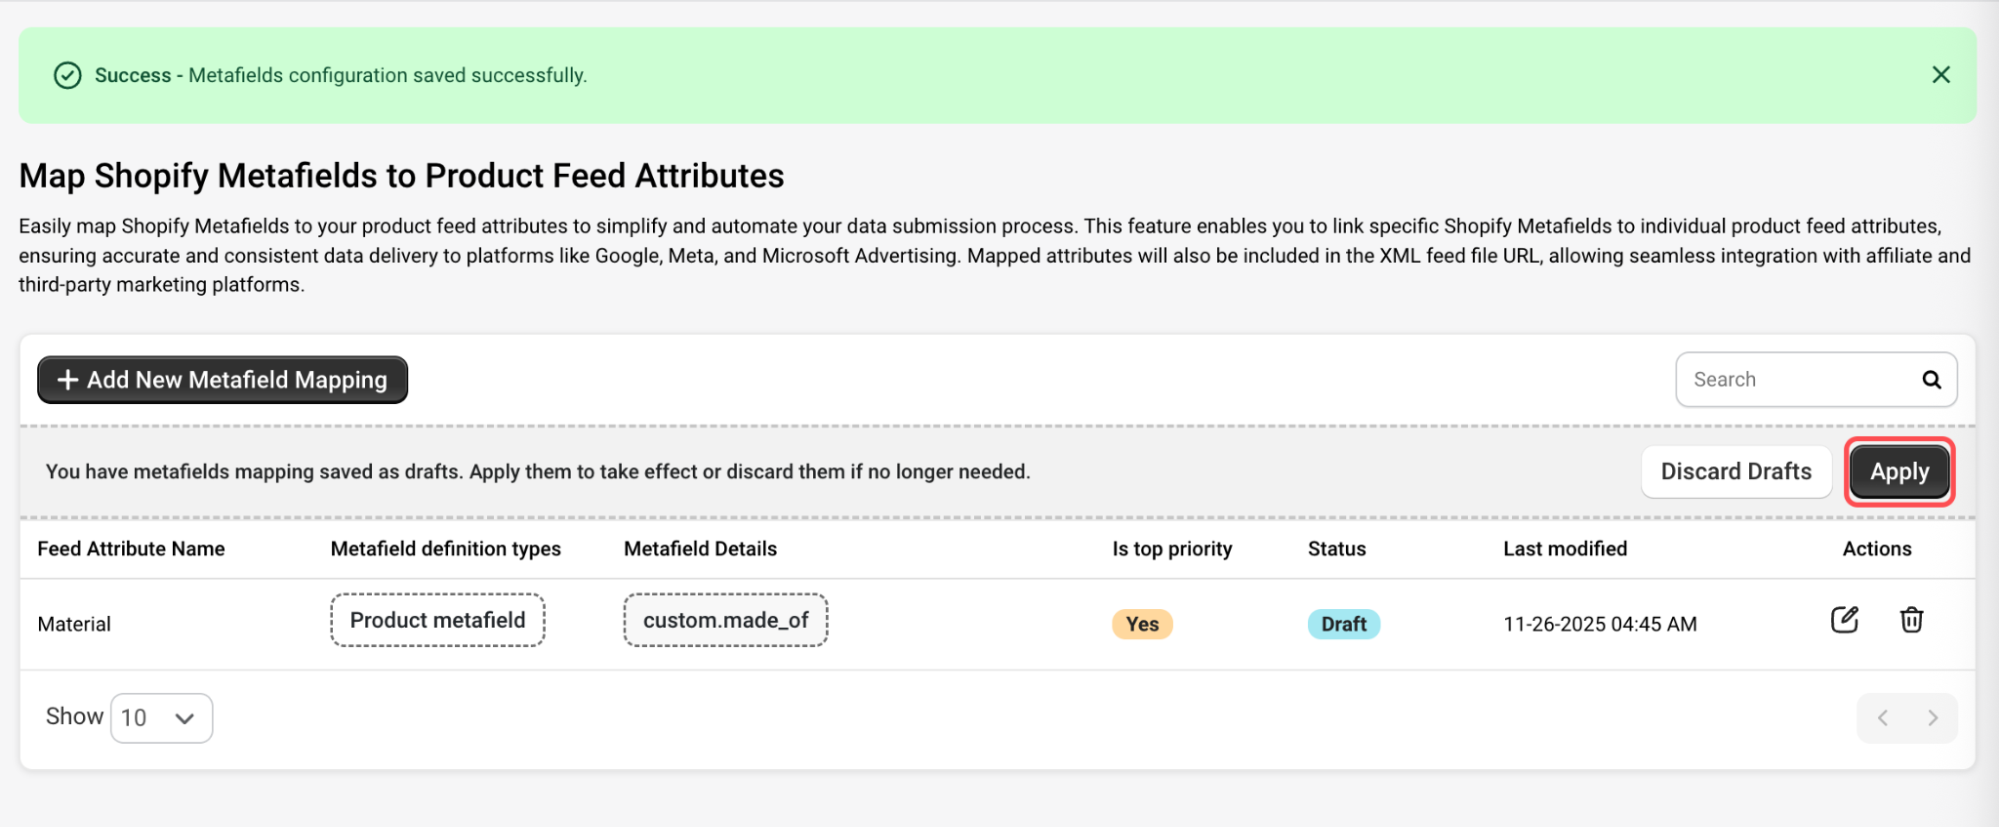Open the Show 10 rows dropdown

(161, 718)
